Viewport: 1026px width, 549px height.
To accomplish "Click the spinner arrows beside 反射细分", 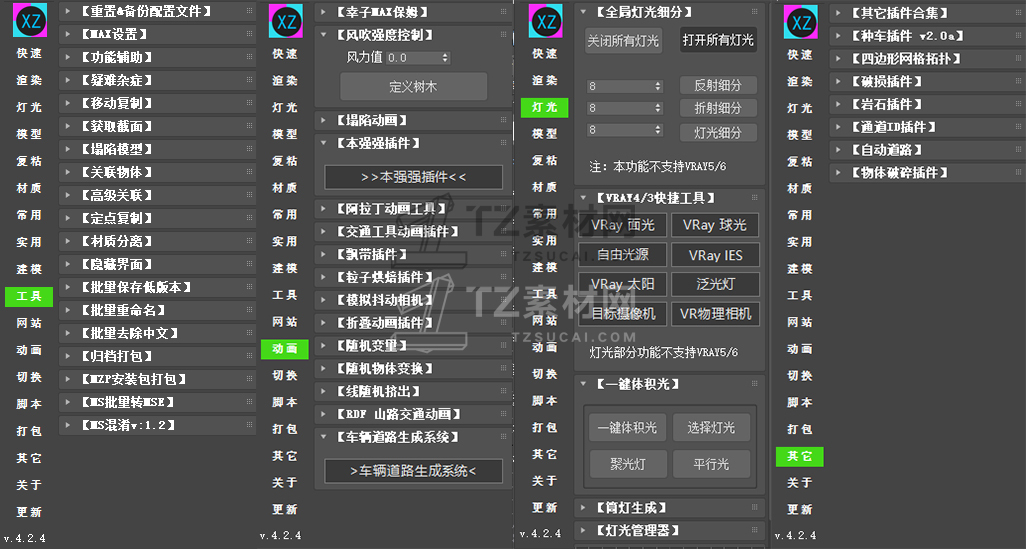I will click(658, 86).
